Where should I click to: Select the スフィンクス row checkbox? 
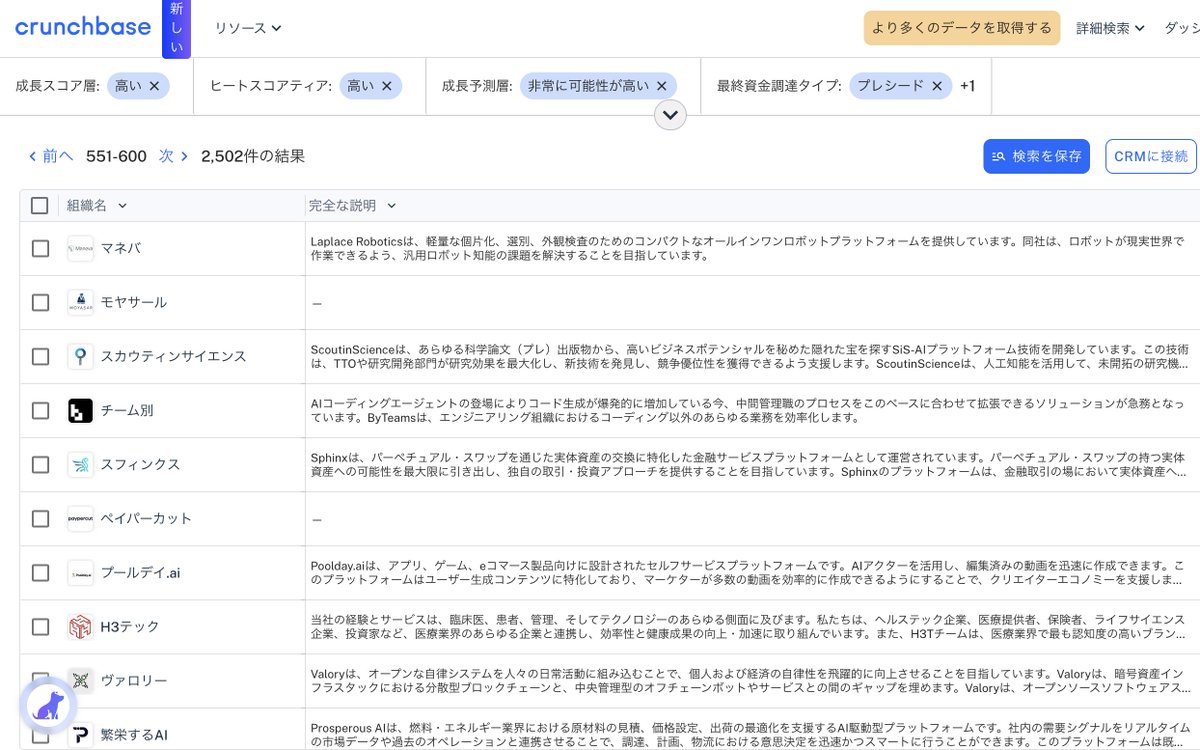tap(40, 464)
